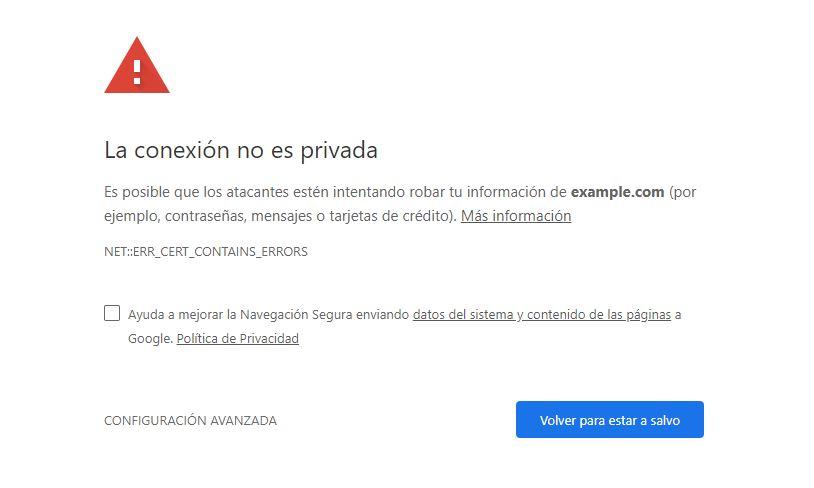Learn more via the underlined Más información

point(515,215)
